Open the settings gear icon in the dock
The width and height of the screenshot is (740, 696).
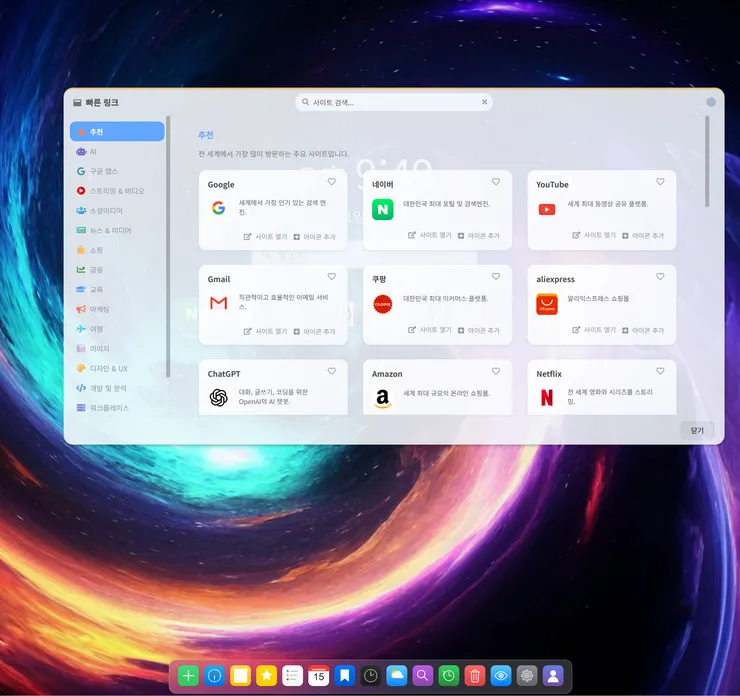pos(527,676)
